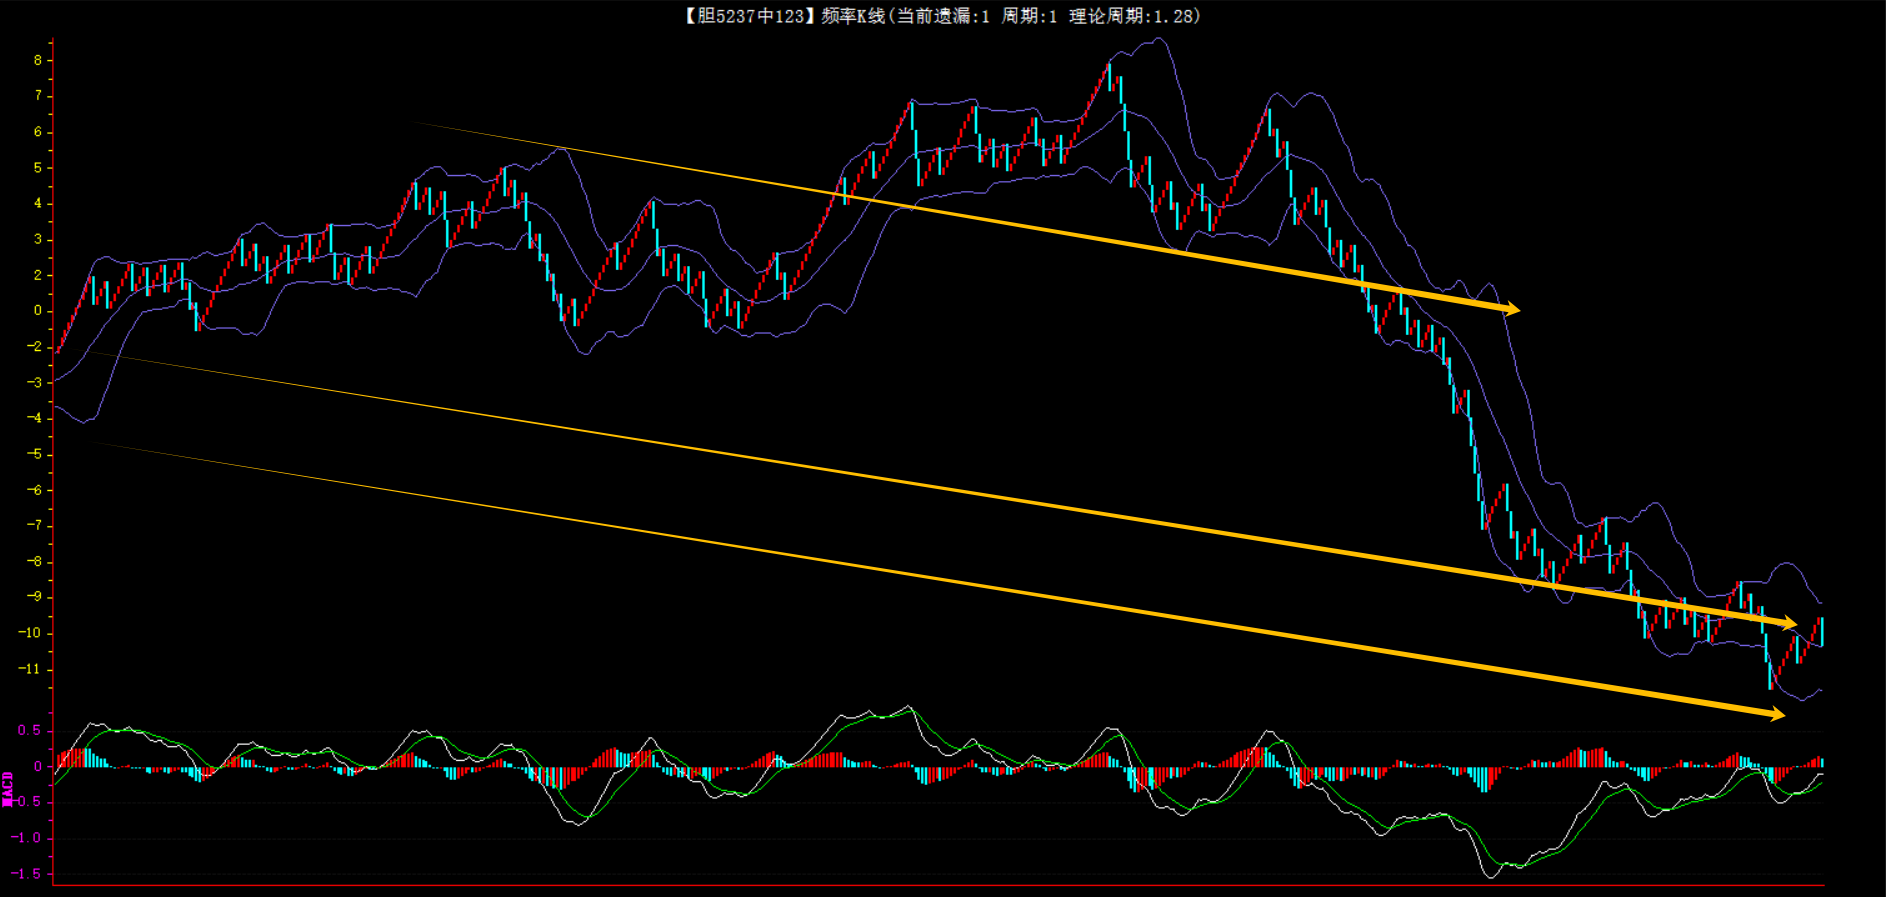Select the 4 label on the price axis
Image resolution: width=1886 pixels, height=897 pixels.
[38, 203]
